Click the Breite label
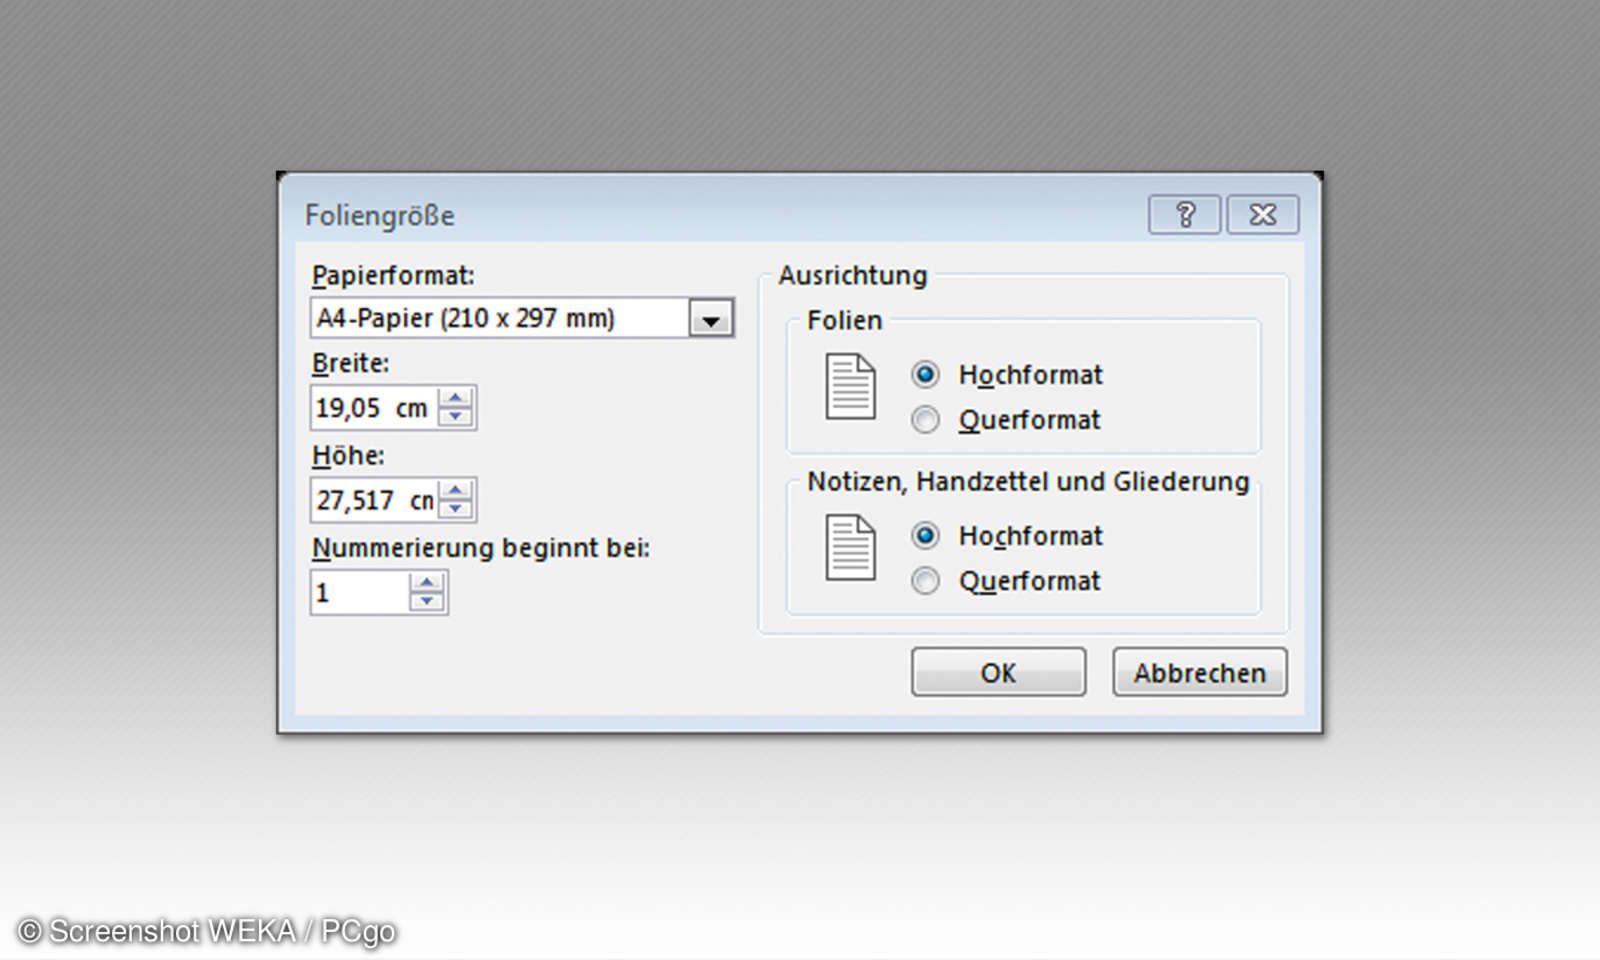Viewport: 1600px width, 960px height. tap(350, 363)
